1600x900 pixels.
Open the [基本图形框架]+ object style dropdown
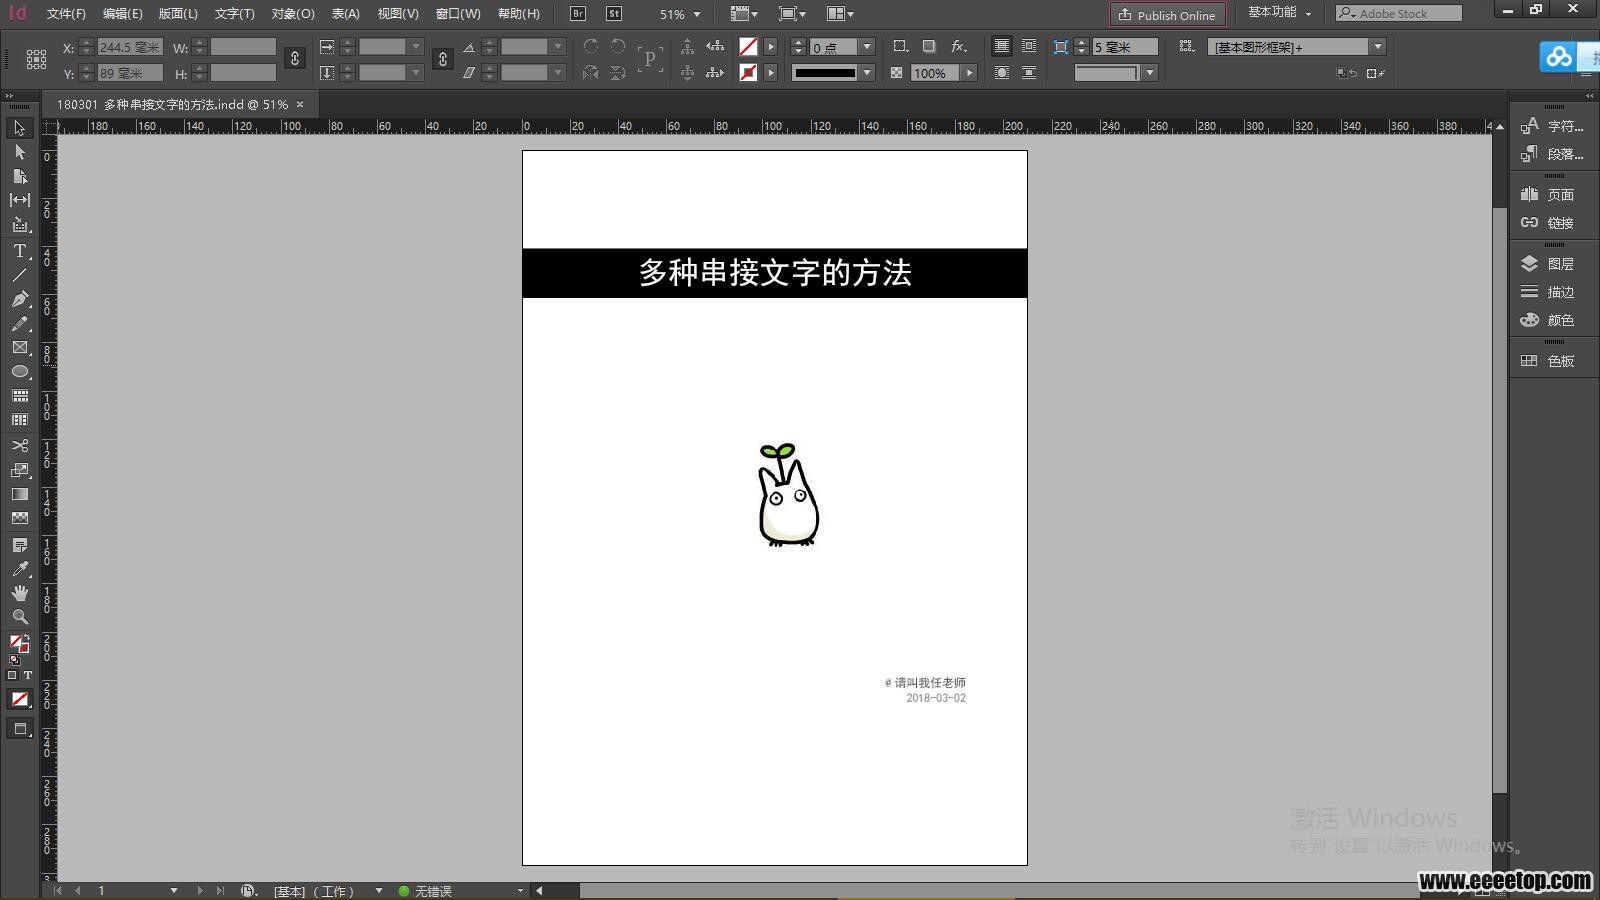tap(1377, 47)
